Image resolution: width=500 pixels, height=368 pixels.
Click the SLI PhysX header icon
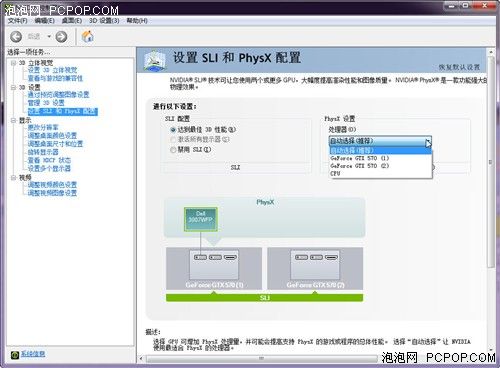tap(154, 60)
